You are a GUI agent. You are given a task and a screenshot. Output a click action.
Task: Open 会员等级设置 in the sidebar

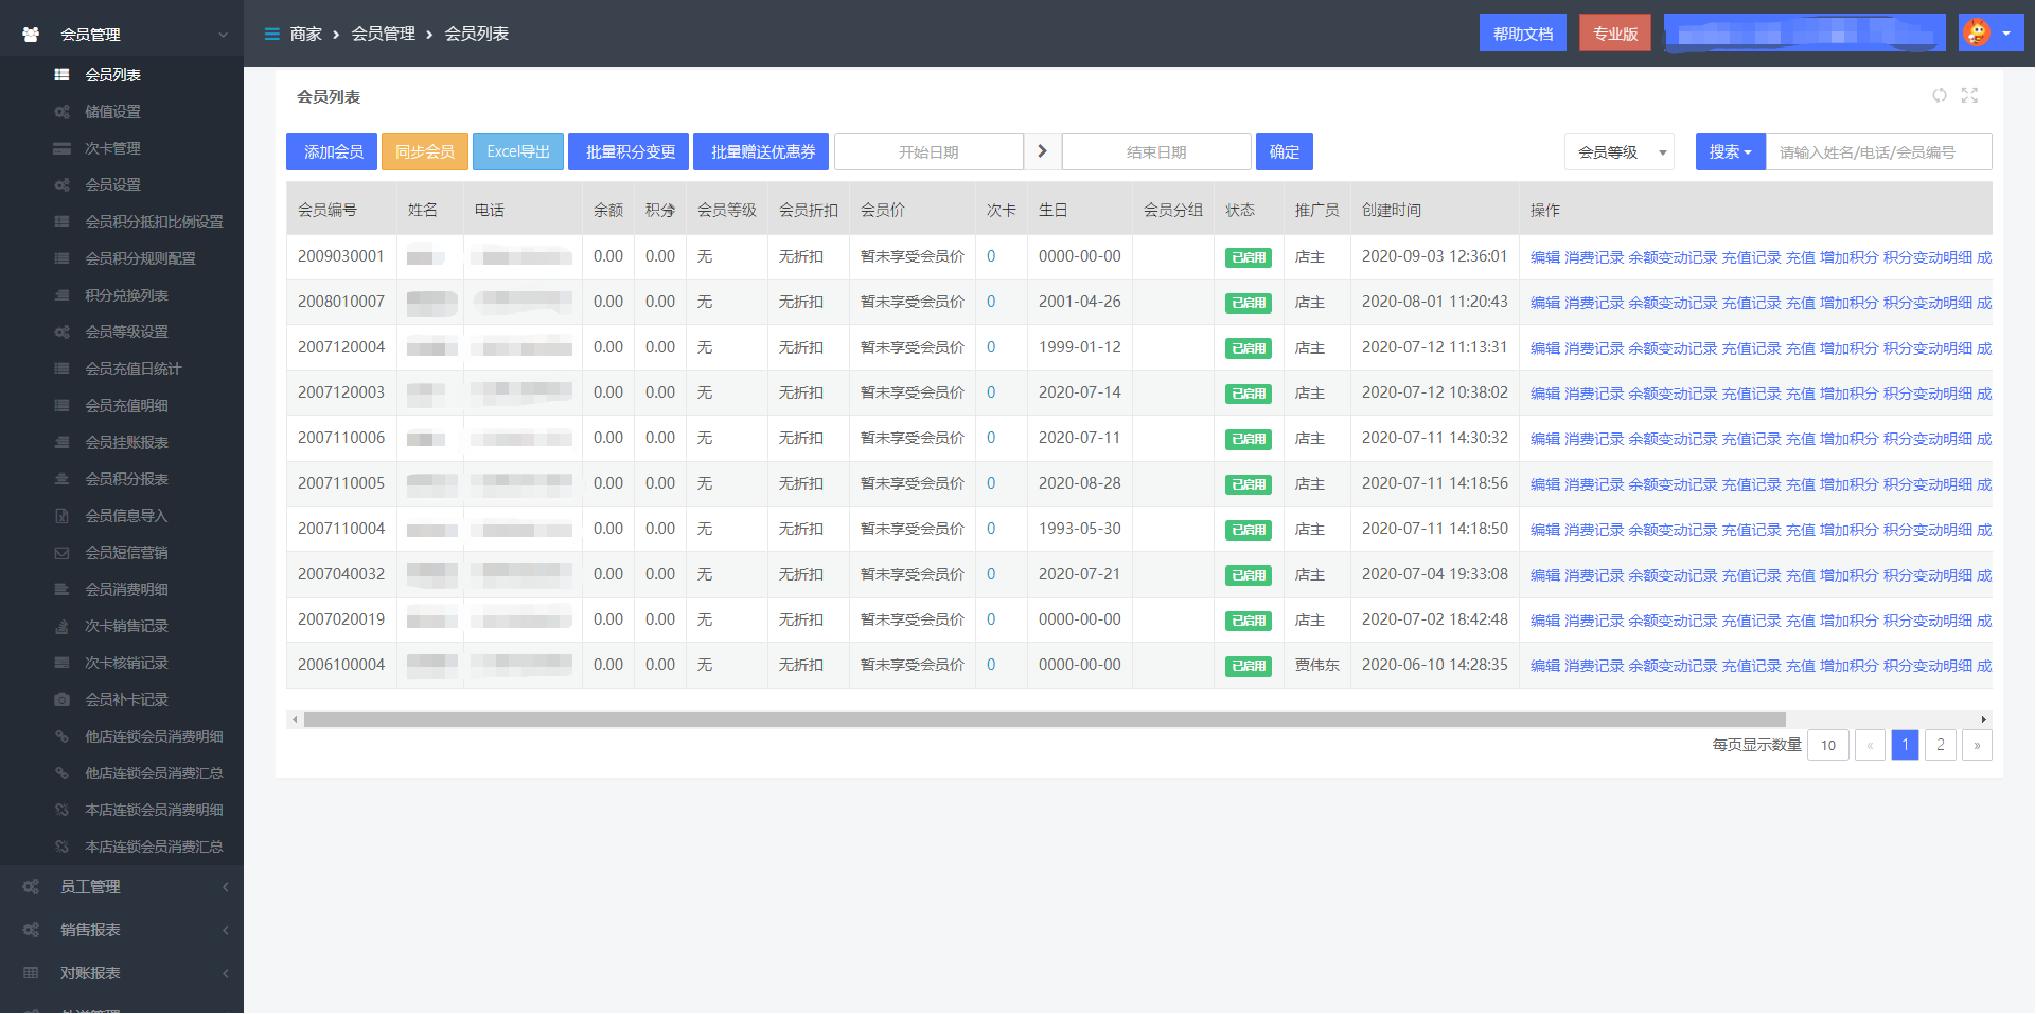point(126,332)
